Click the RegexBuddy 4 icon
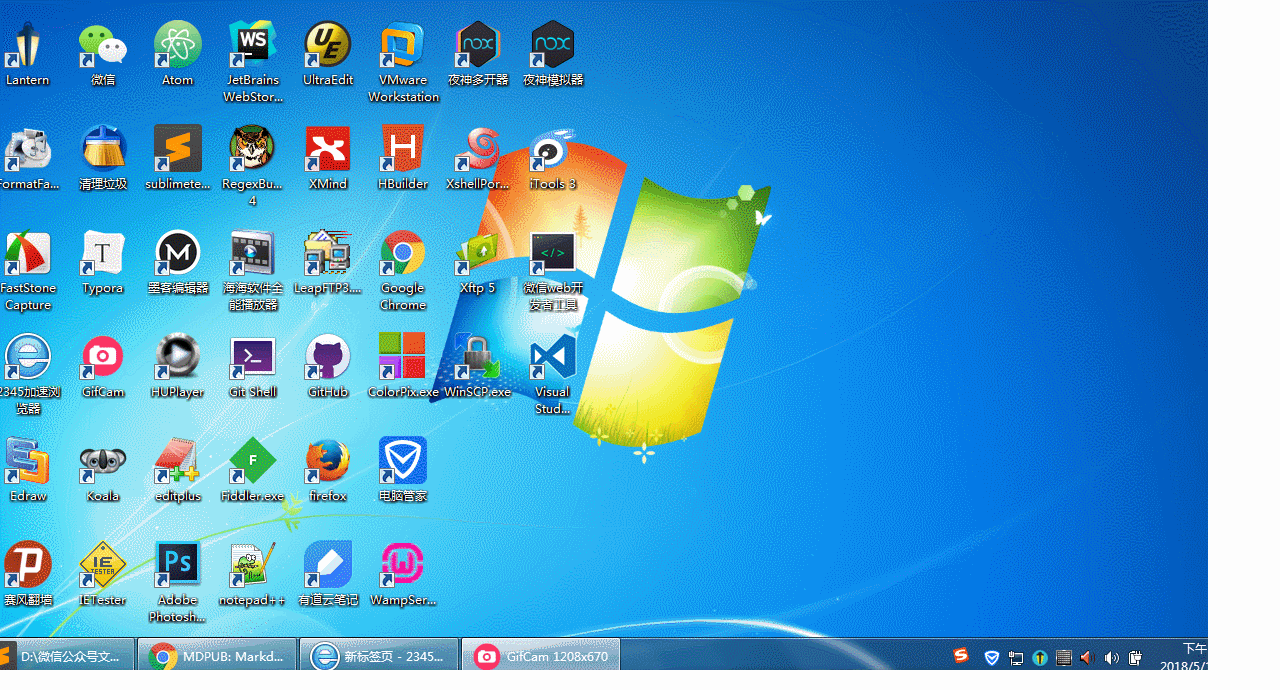 (x=253, y=166)
